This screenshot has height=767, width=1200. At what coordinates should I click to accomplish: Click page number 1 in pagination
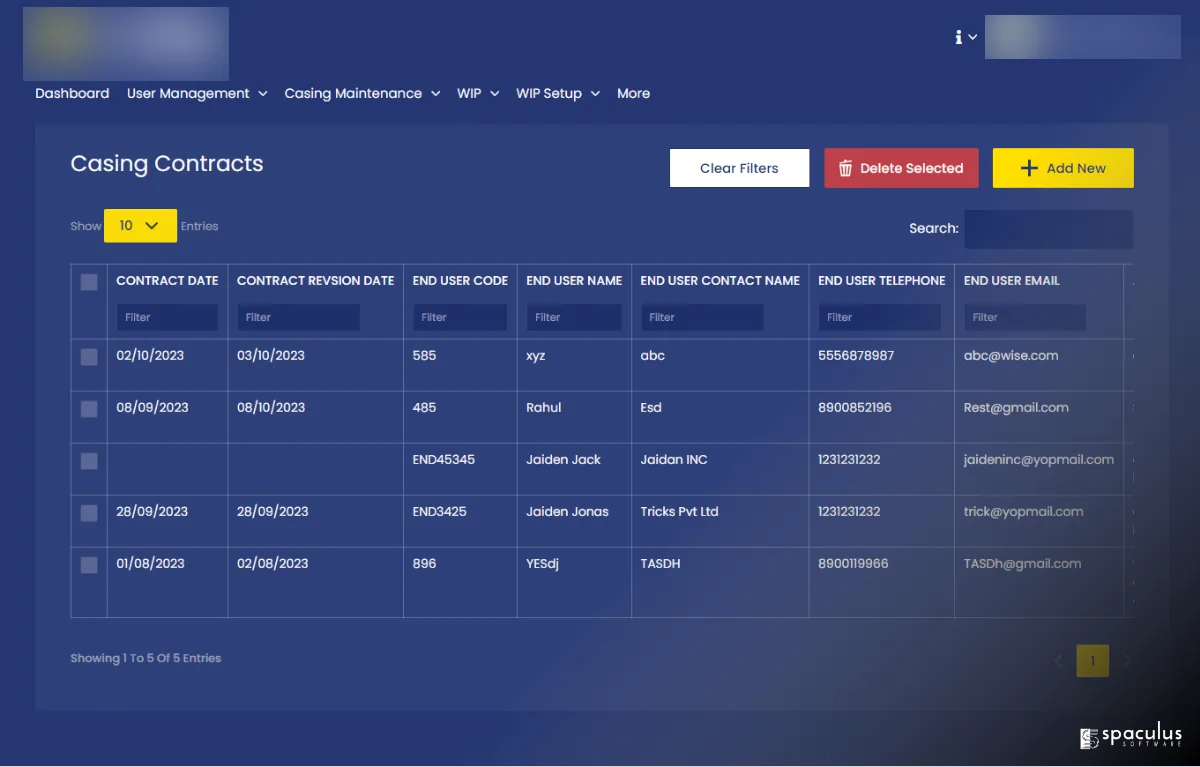(1092, 661)
